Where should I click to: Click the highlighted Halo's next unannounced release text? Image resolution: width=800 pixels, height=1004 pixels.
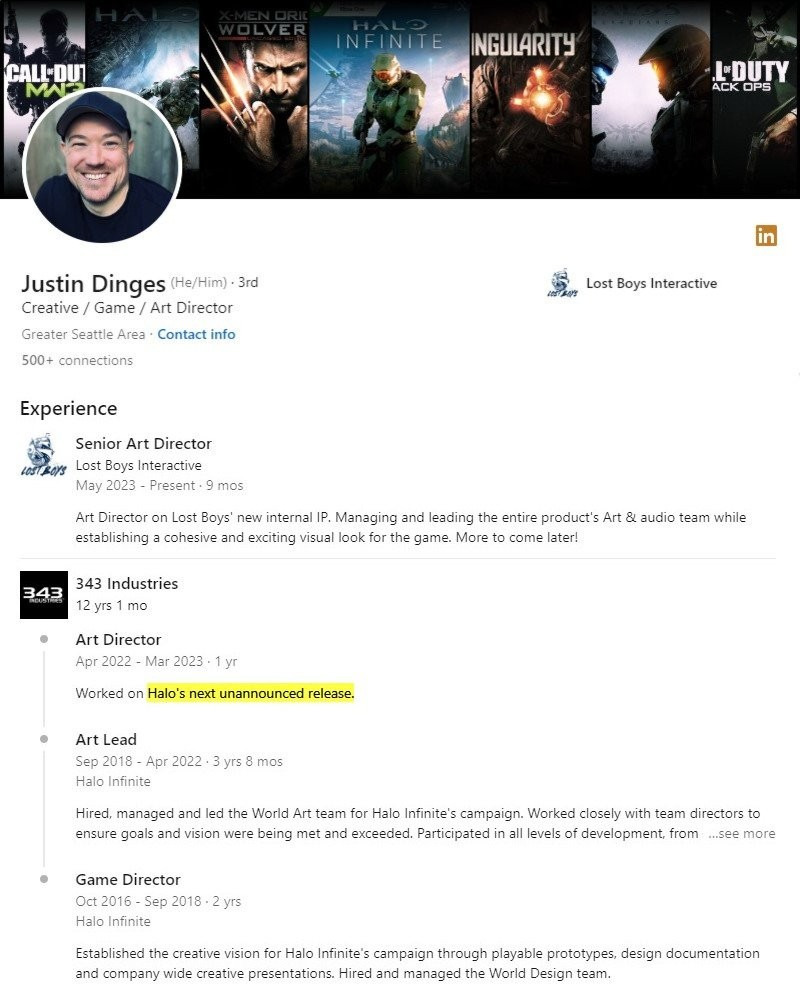coord(251,693)
